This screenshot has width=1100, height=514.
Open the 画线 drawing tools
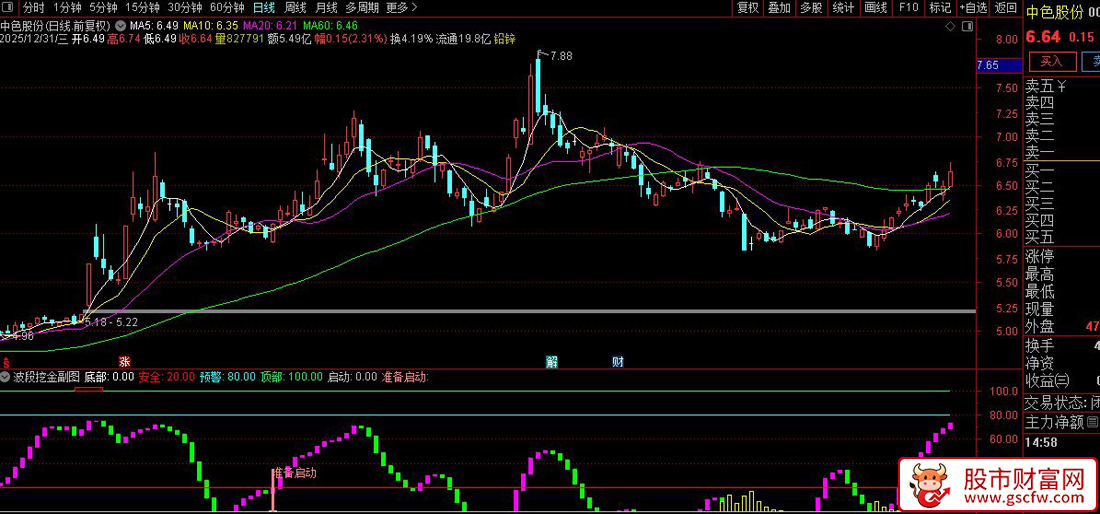[x=875, y=8]
